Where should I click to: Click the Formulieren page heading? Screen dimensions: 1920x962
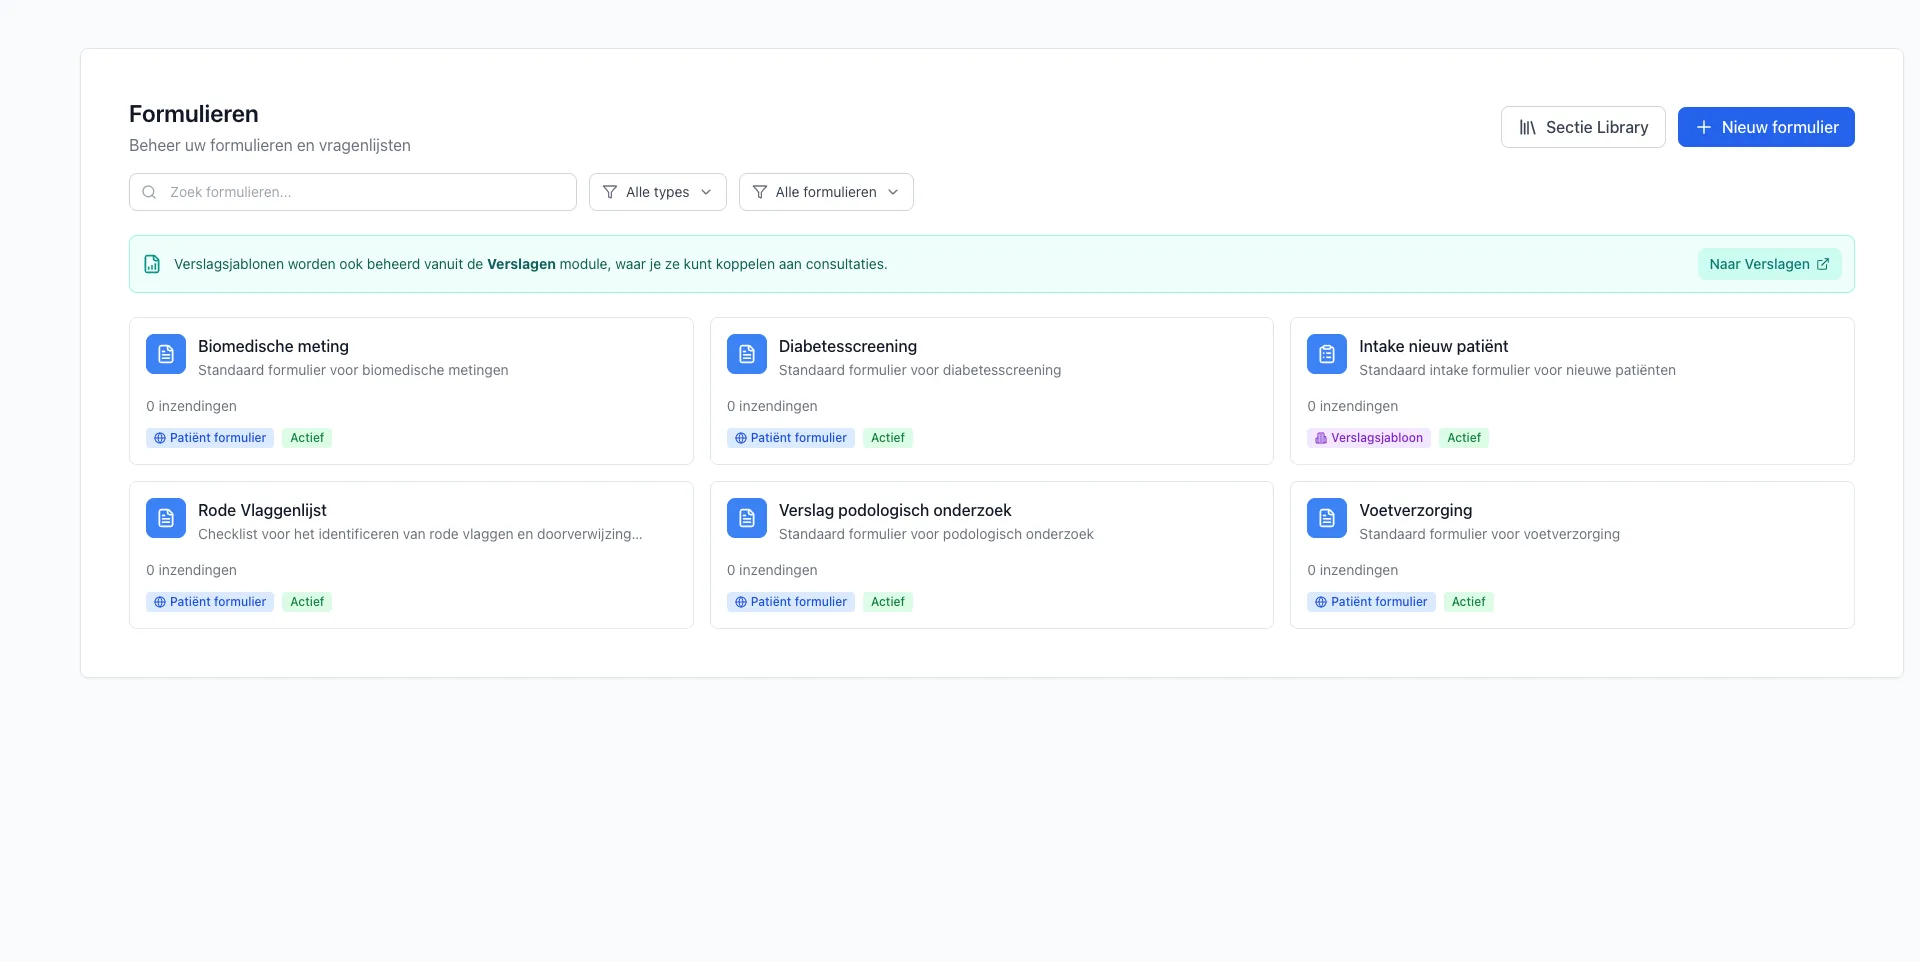(194, 114)
